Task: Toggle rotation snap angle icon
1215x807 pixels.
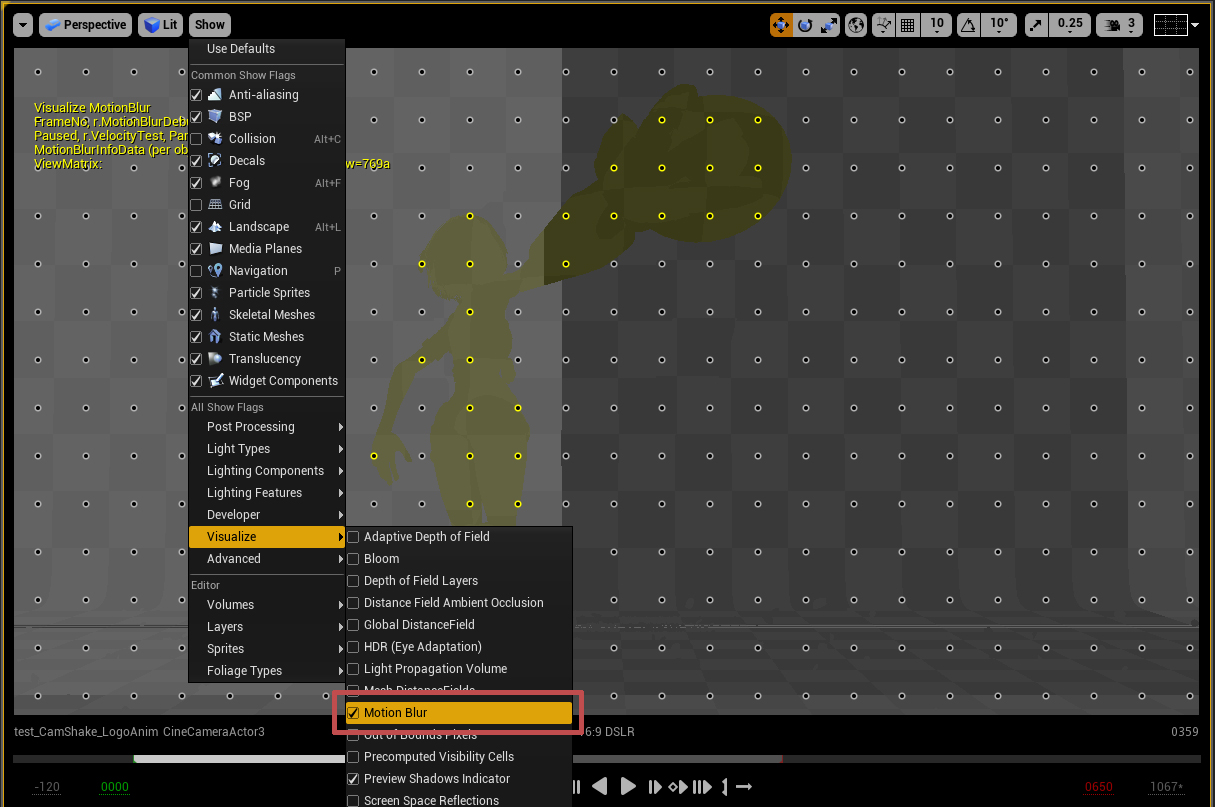Action: coord(969,25)
